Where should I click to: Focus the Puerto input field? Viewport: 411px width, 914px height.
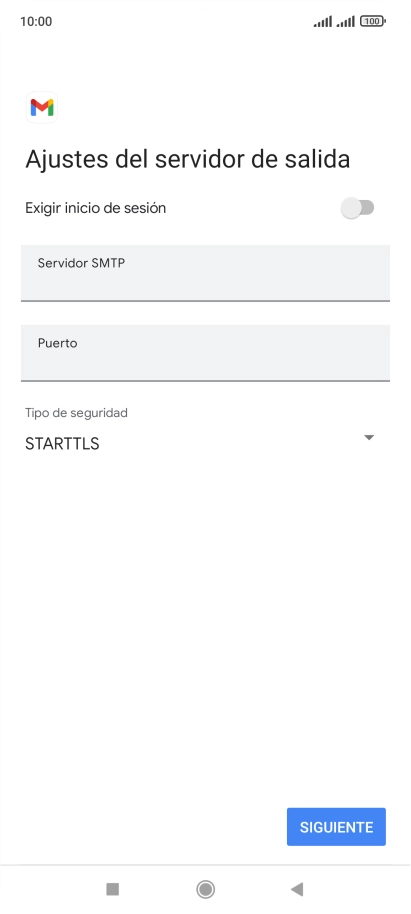(x=205, y=353)
